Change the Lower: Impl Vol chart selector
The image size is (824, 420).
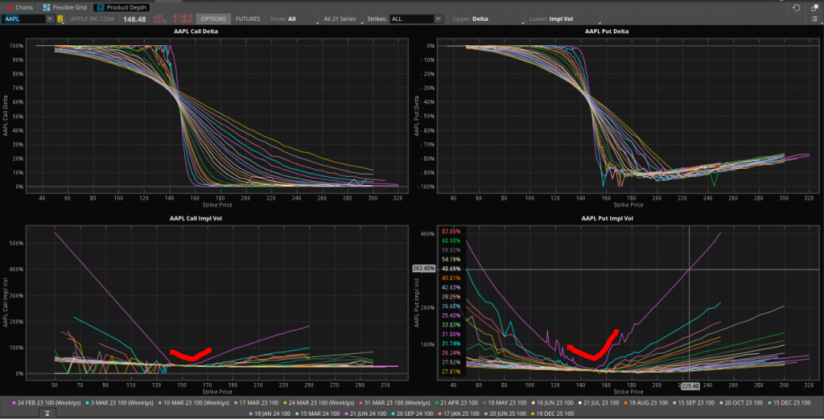click(563, 19)
